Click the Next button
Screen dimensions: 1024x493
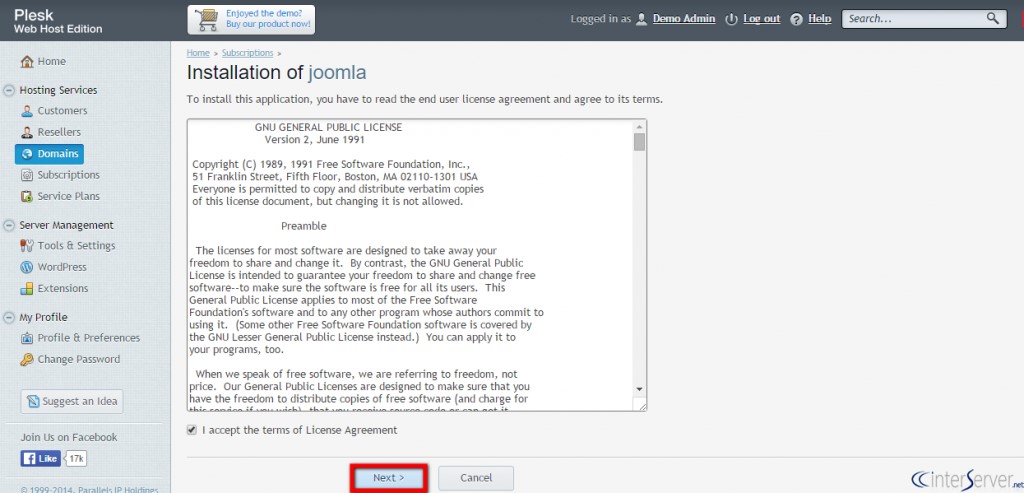tap(389, 478)
